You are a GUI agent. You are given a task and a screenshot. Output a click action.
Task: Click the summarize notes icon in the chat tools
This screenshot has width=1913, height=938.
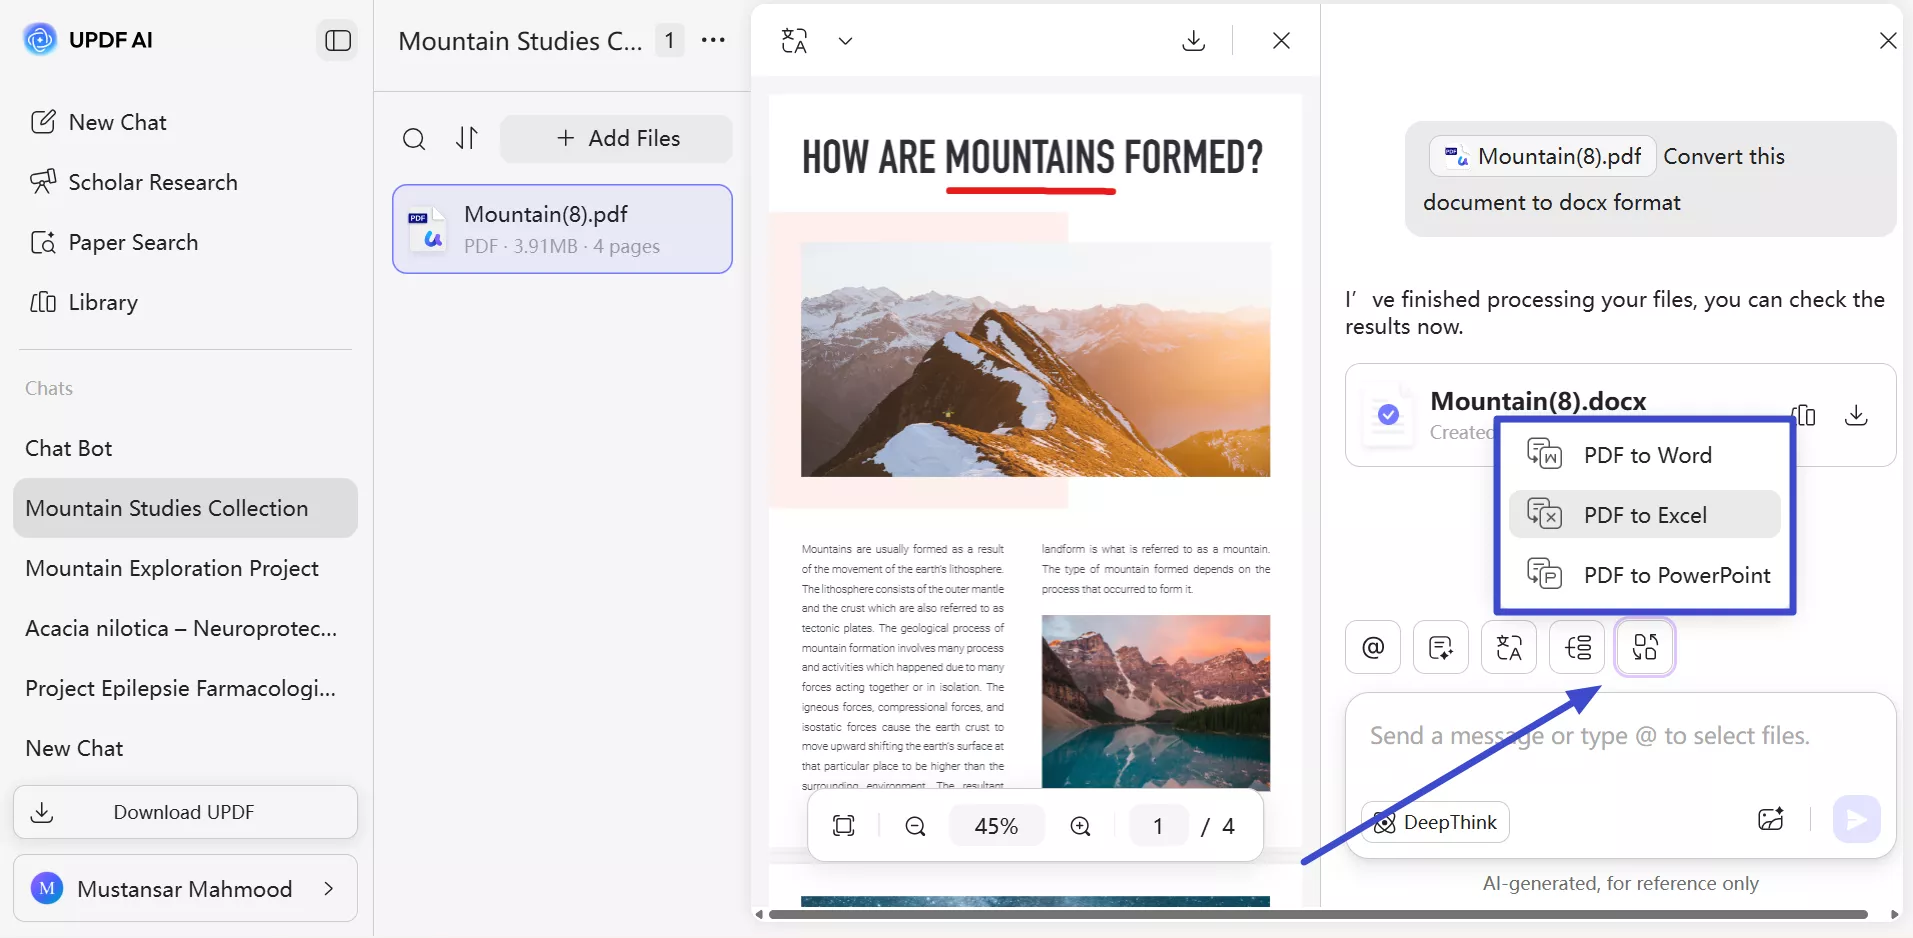pos(1441,648)
